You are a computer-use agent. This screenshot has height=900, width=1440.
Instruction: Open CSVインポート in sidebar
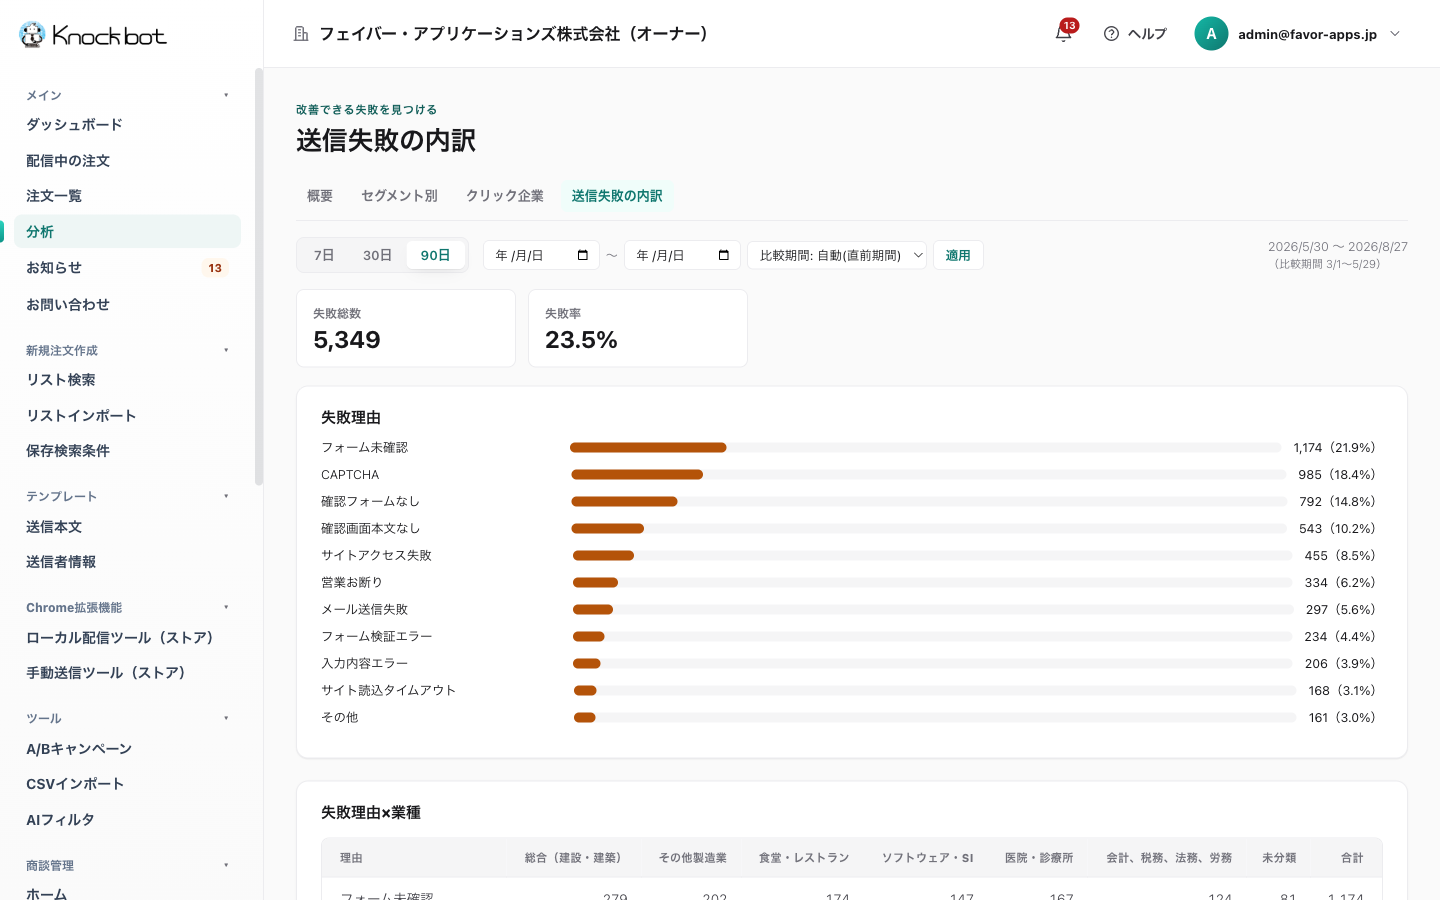(127, 784)
